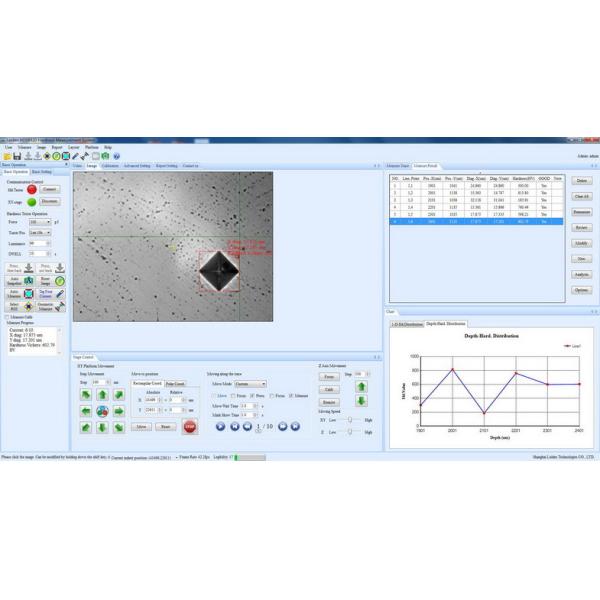This screenshot has height=600, width=600.
Task: Click the Absolute X coordinate input field
Action: 153,400
